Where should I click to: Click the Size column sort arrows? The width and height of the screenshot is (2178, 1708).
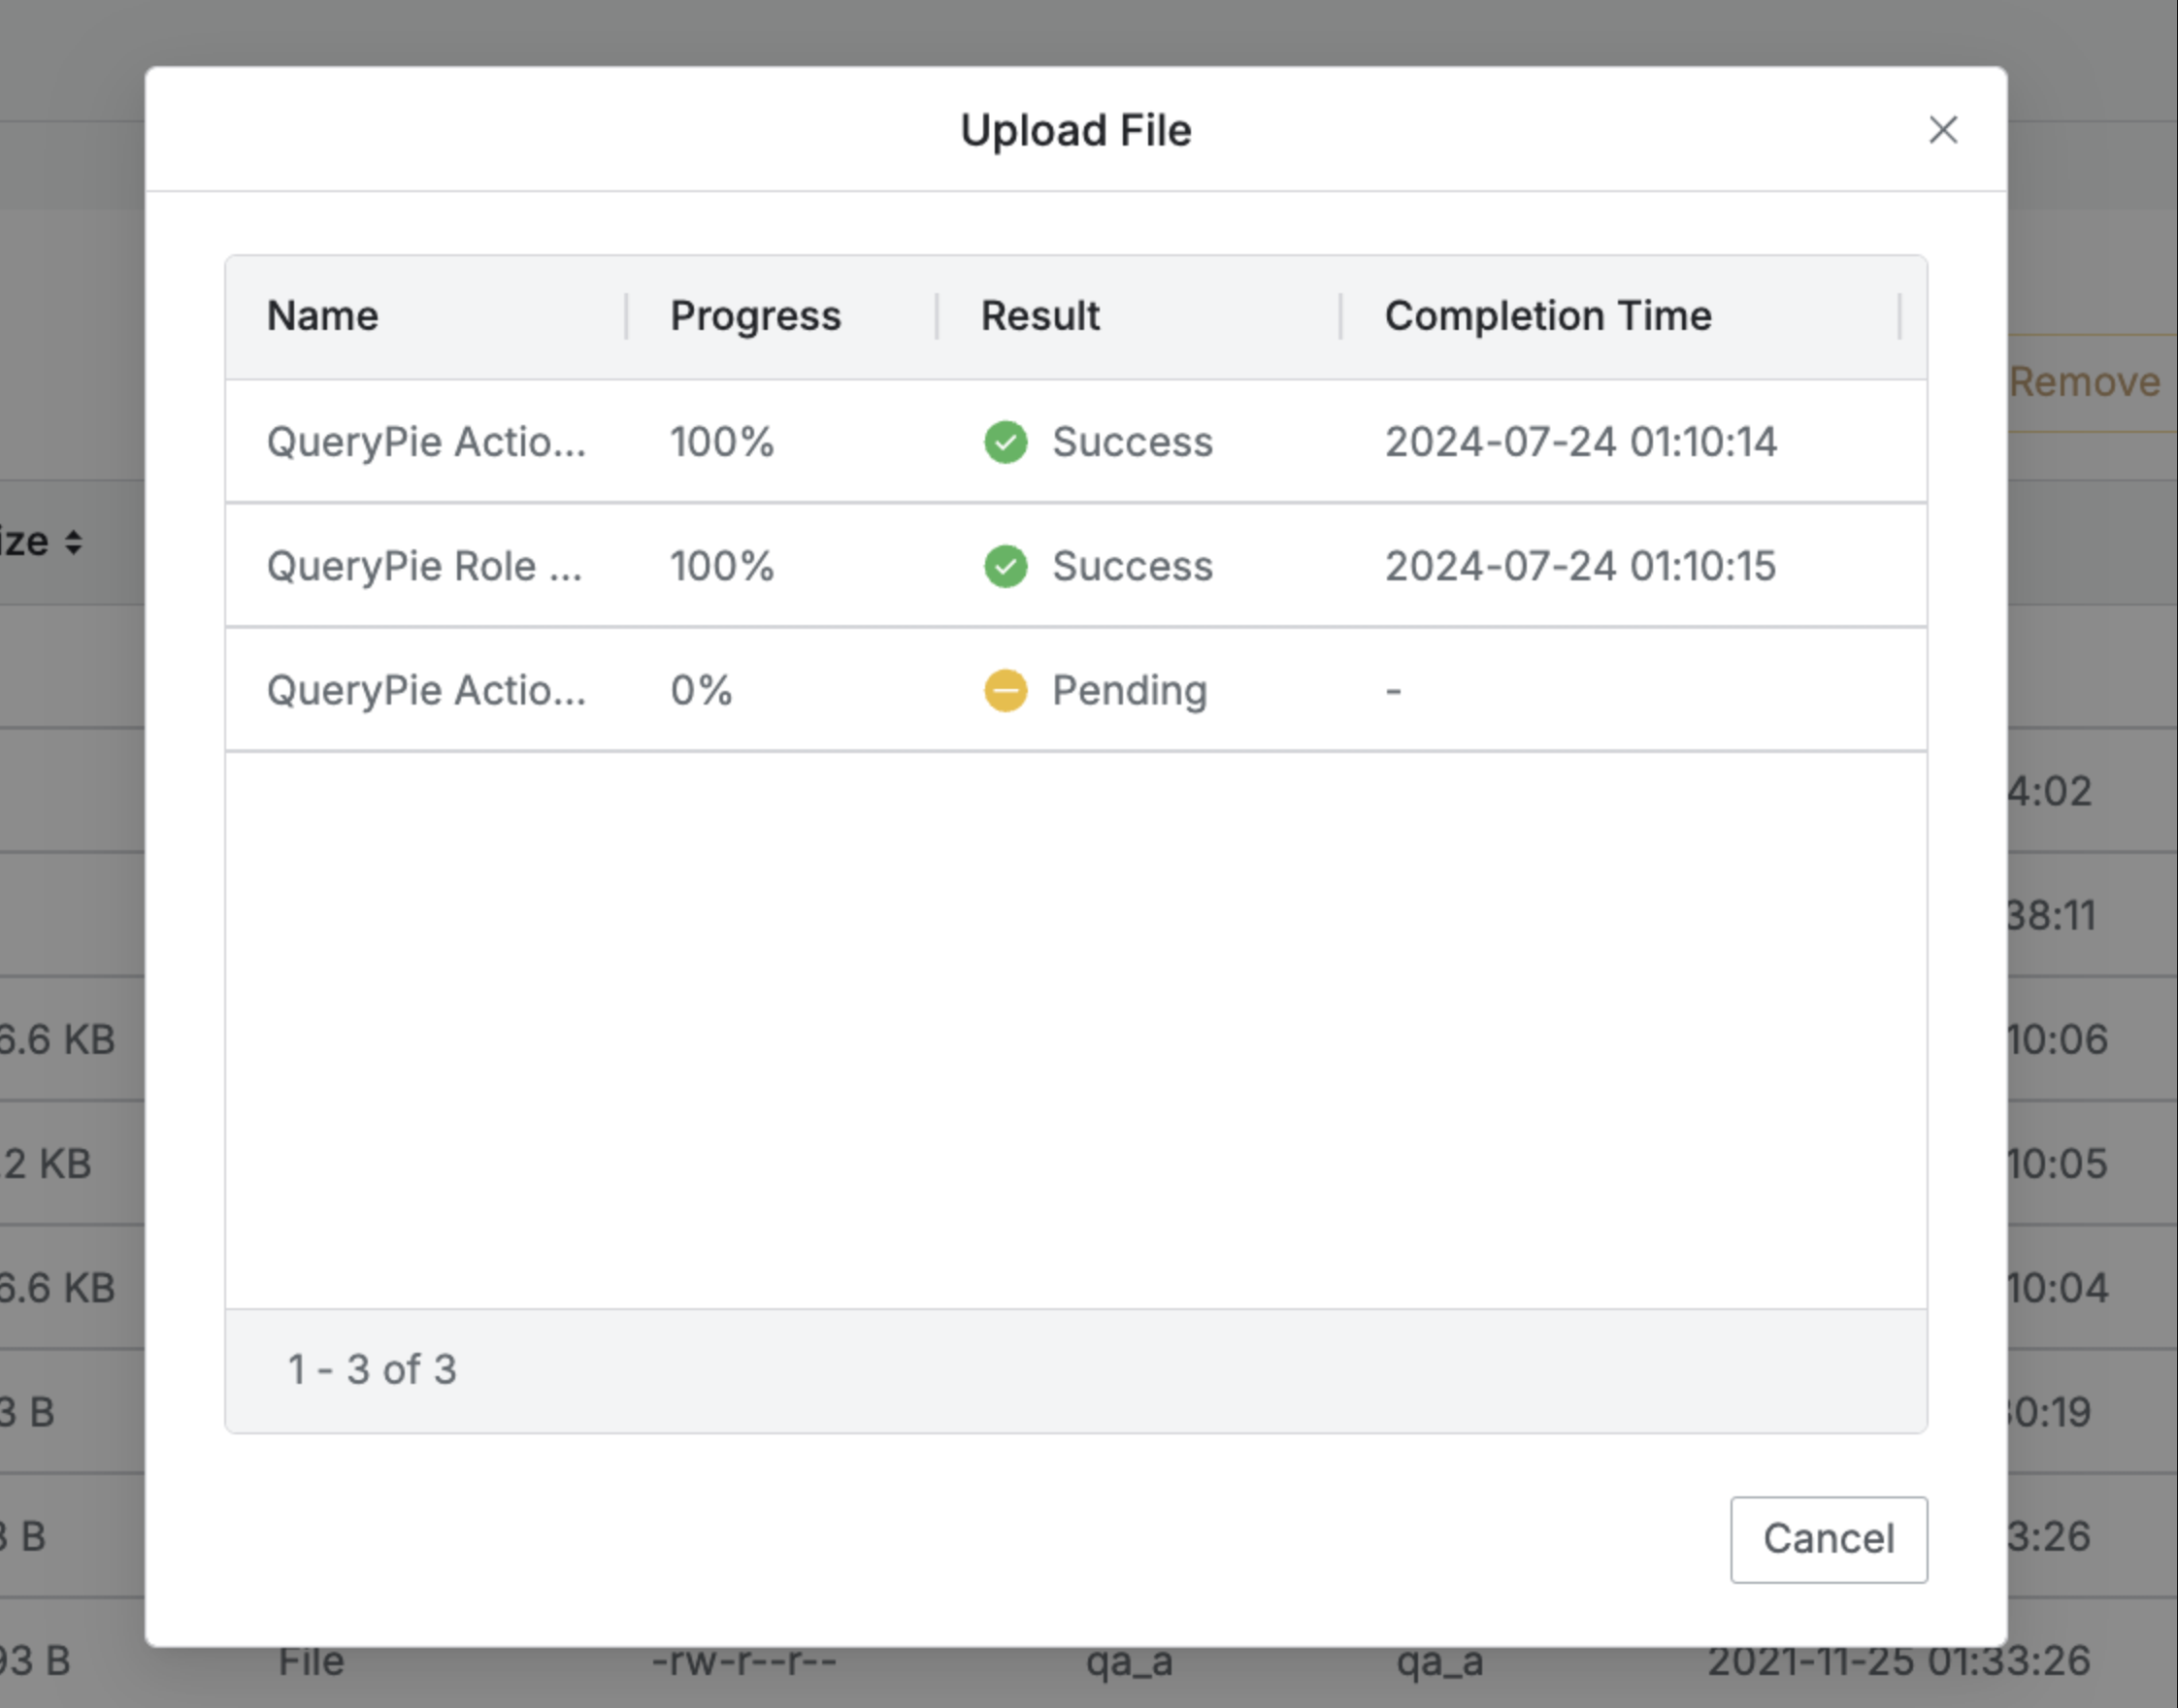point(73,542)
